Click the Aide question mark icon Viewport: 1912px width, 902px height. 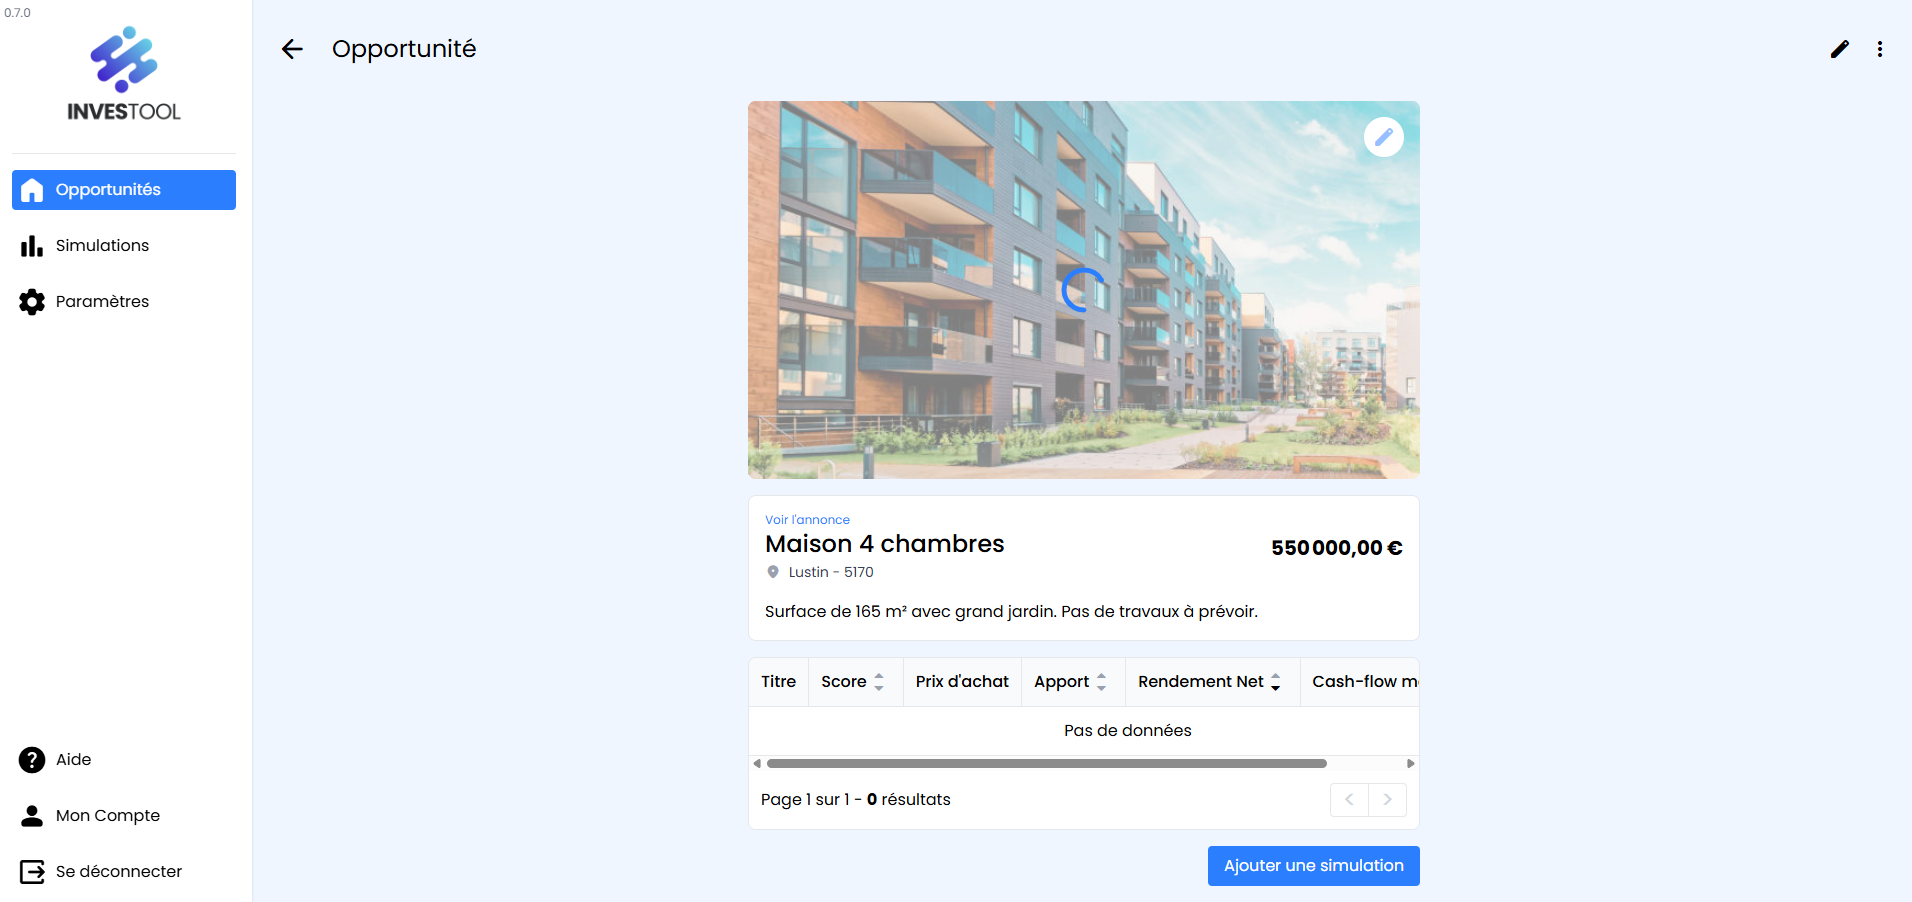tap(32, 760)
